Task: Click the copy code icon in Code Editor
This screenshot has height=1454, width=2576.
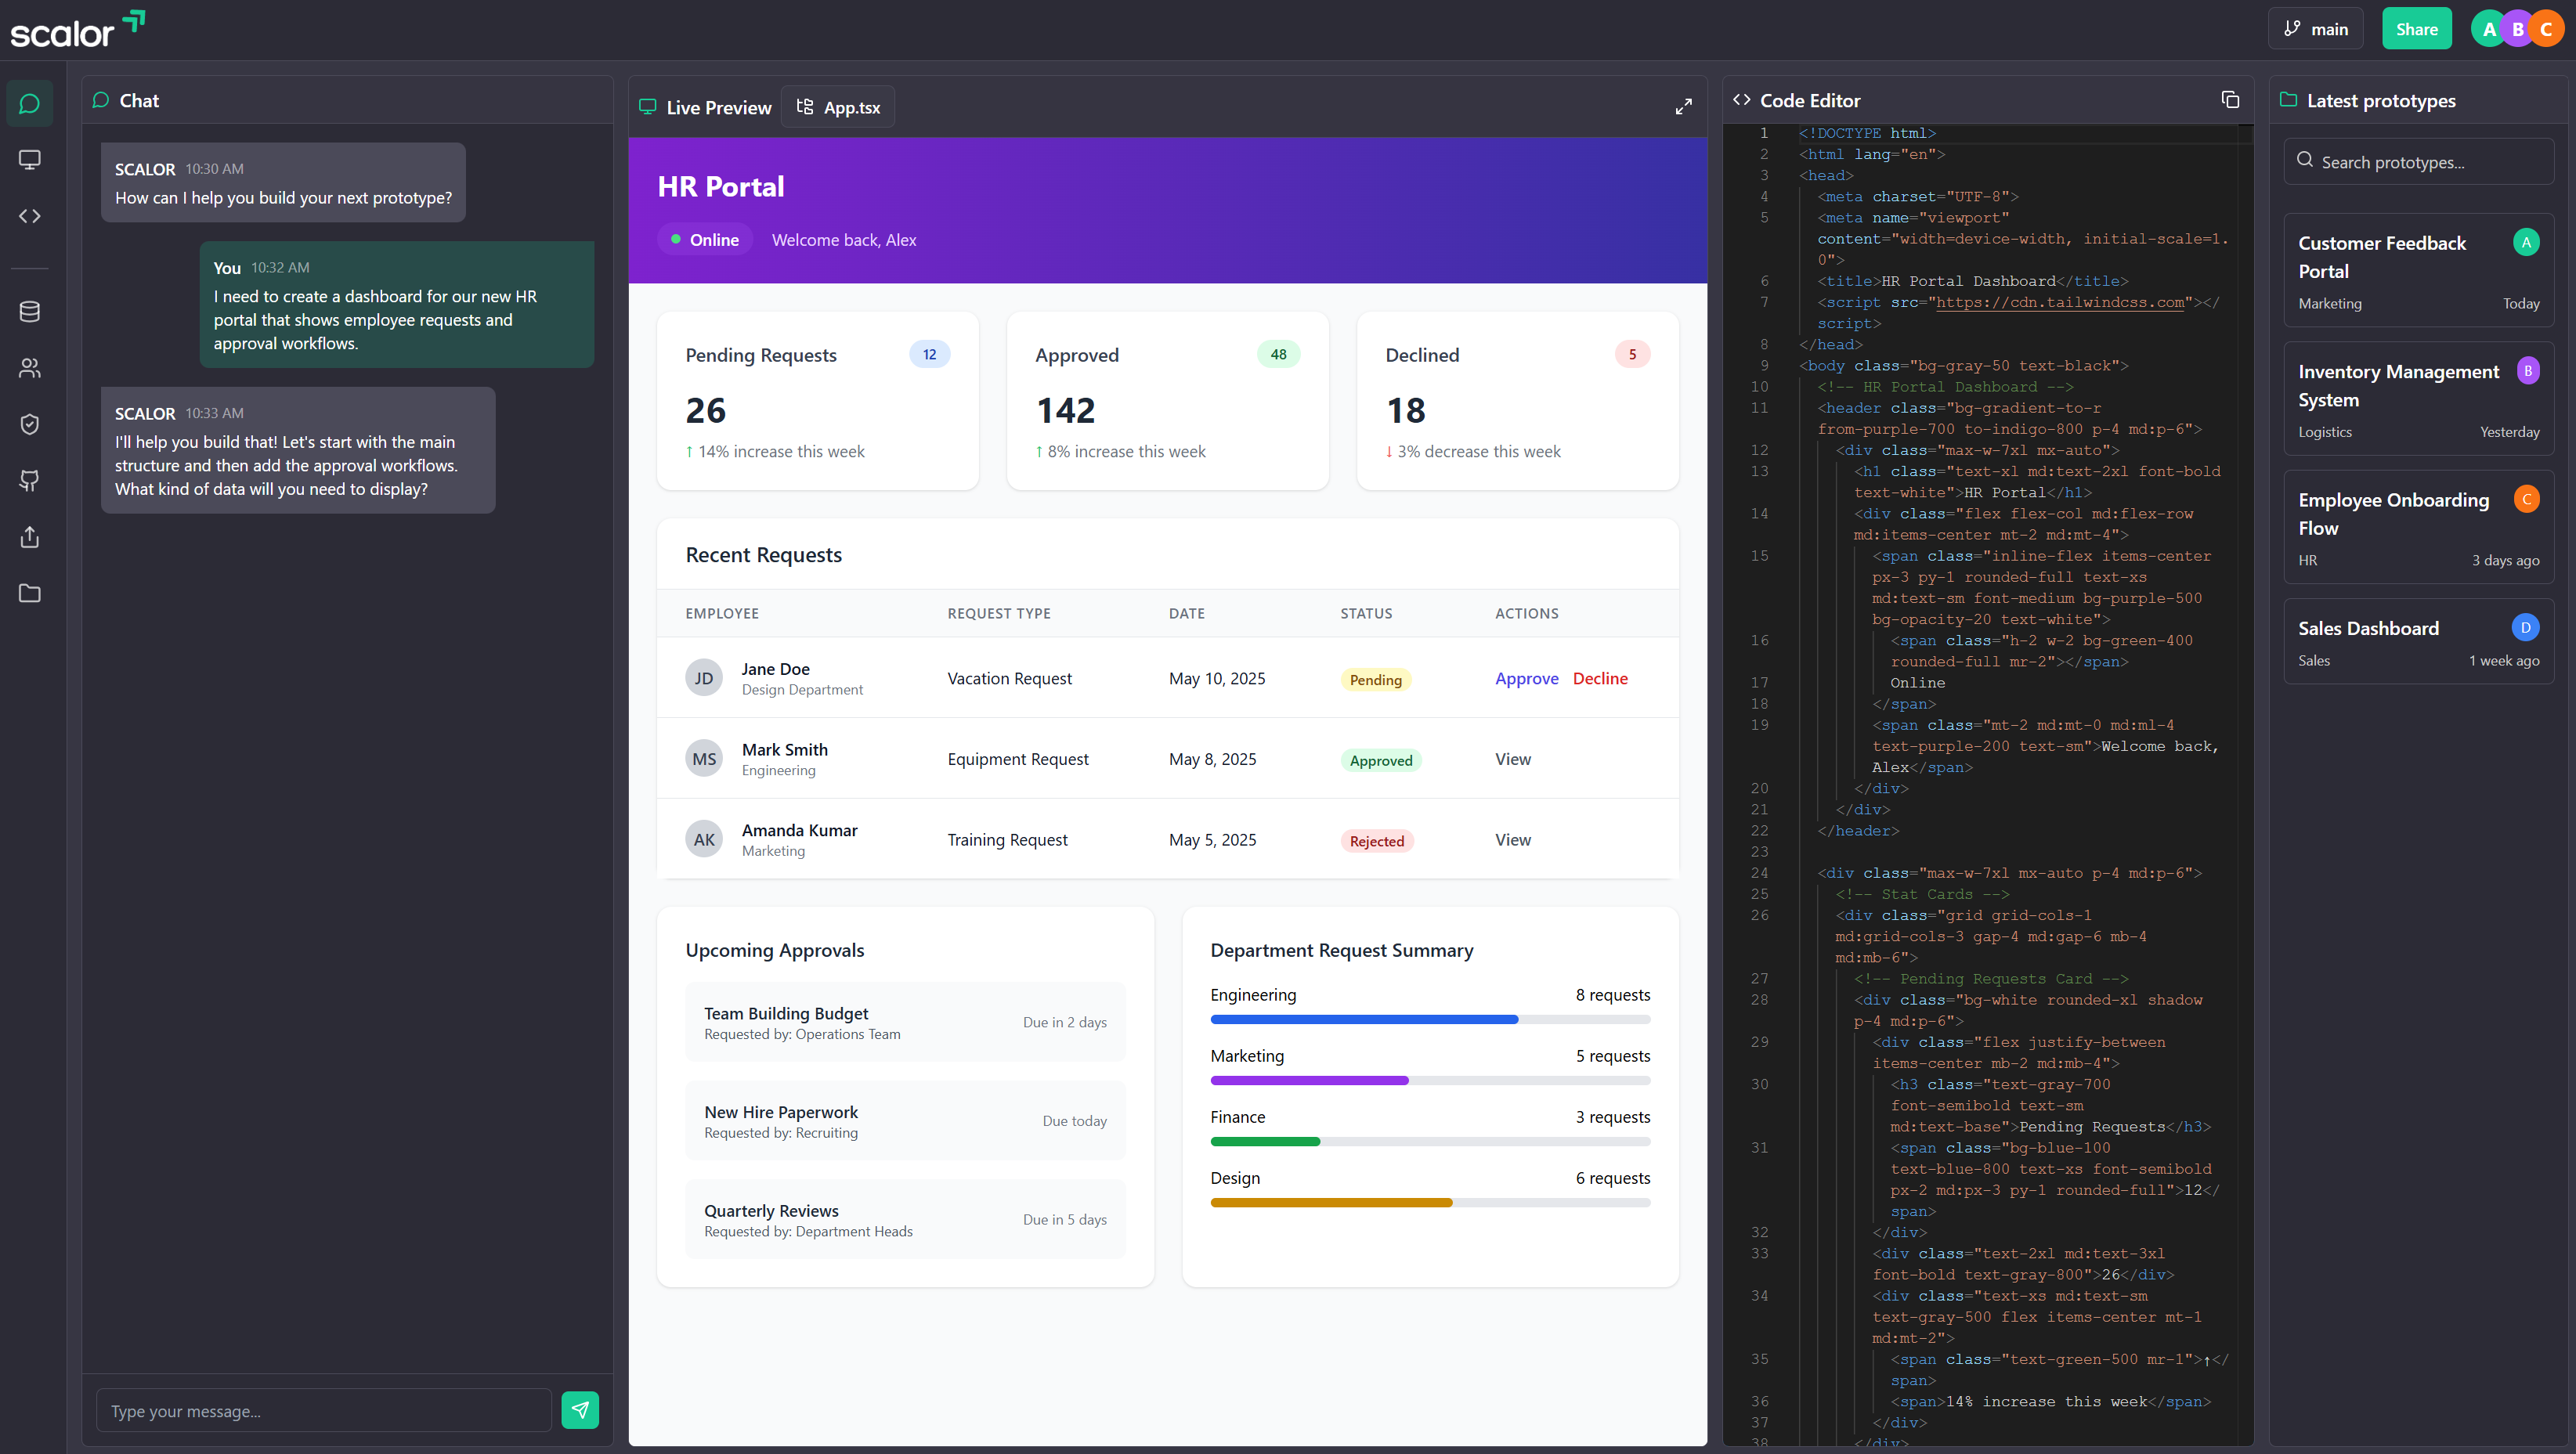Action: pos(2230,99)
